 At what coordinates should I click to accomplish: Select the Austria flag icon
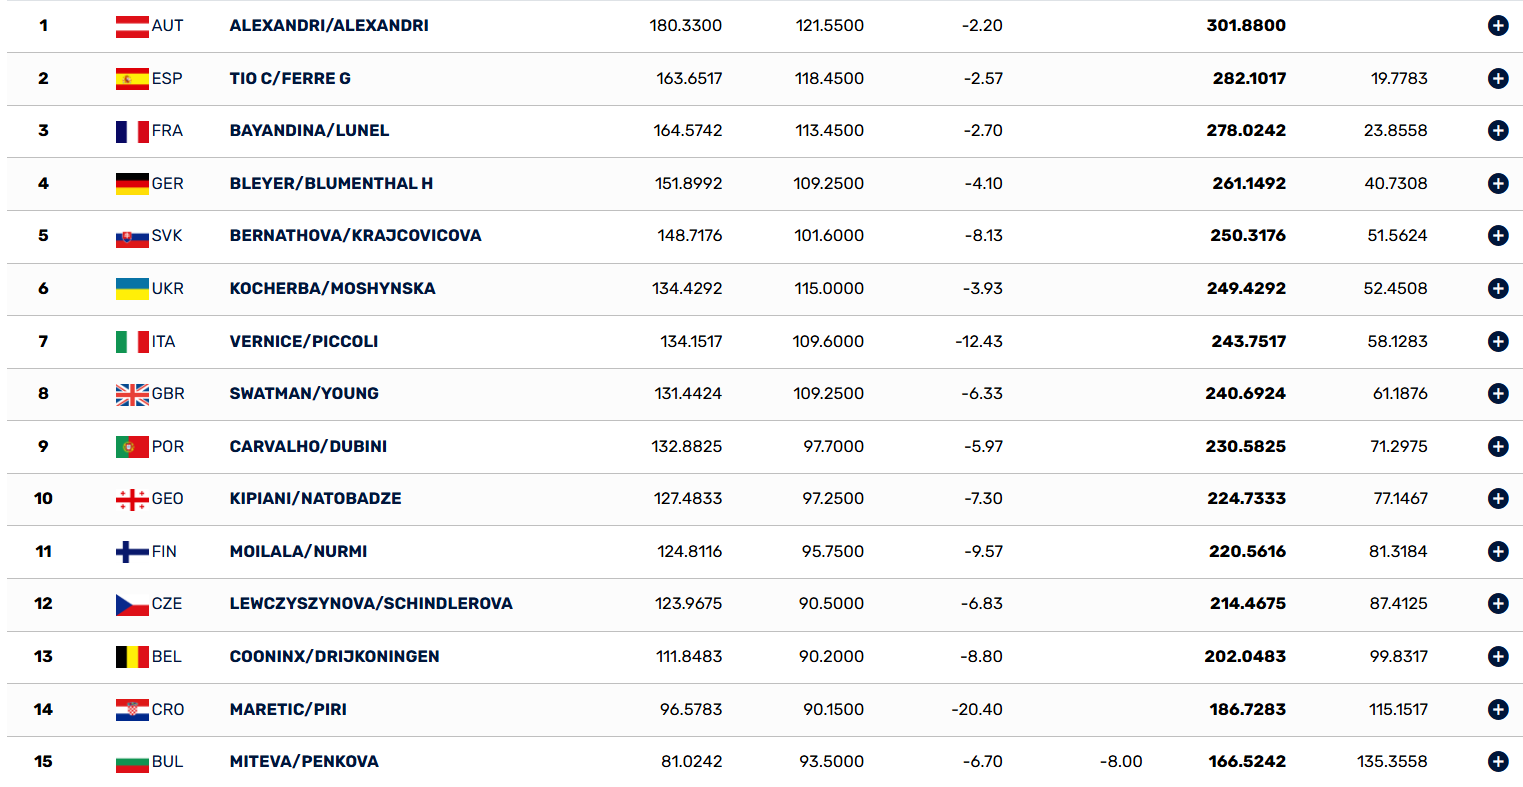click(x=132, y=27)
